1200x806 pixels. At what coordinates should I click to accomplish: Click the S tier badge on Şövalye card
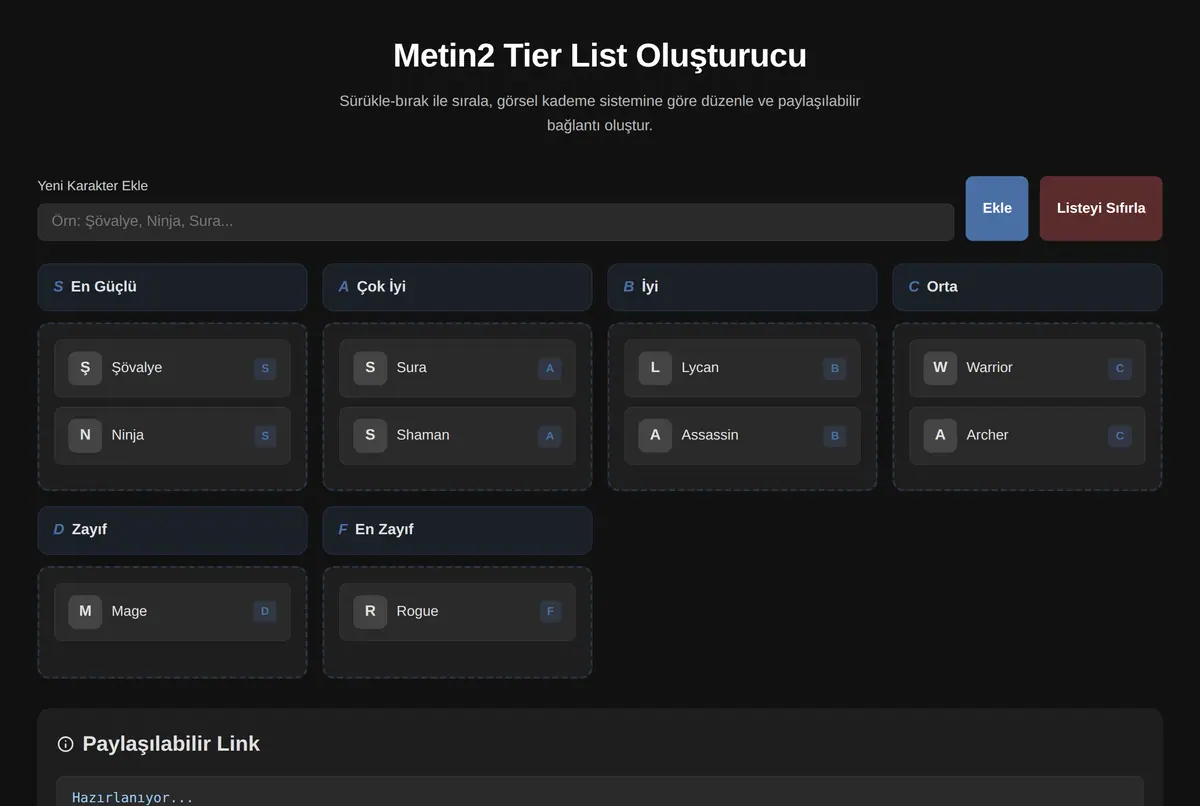265,368
